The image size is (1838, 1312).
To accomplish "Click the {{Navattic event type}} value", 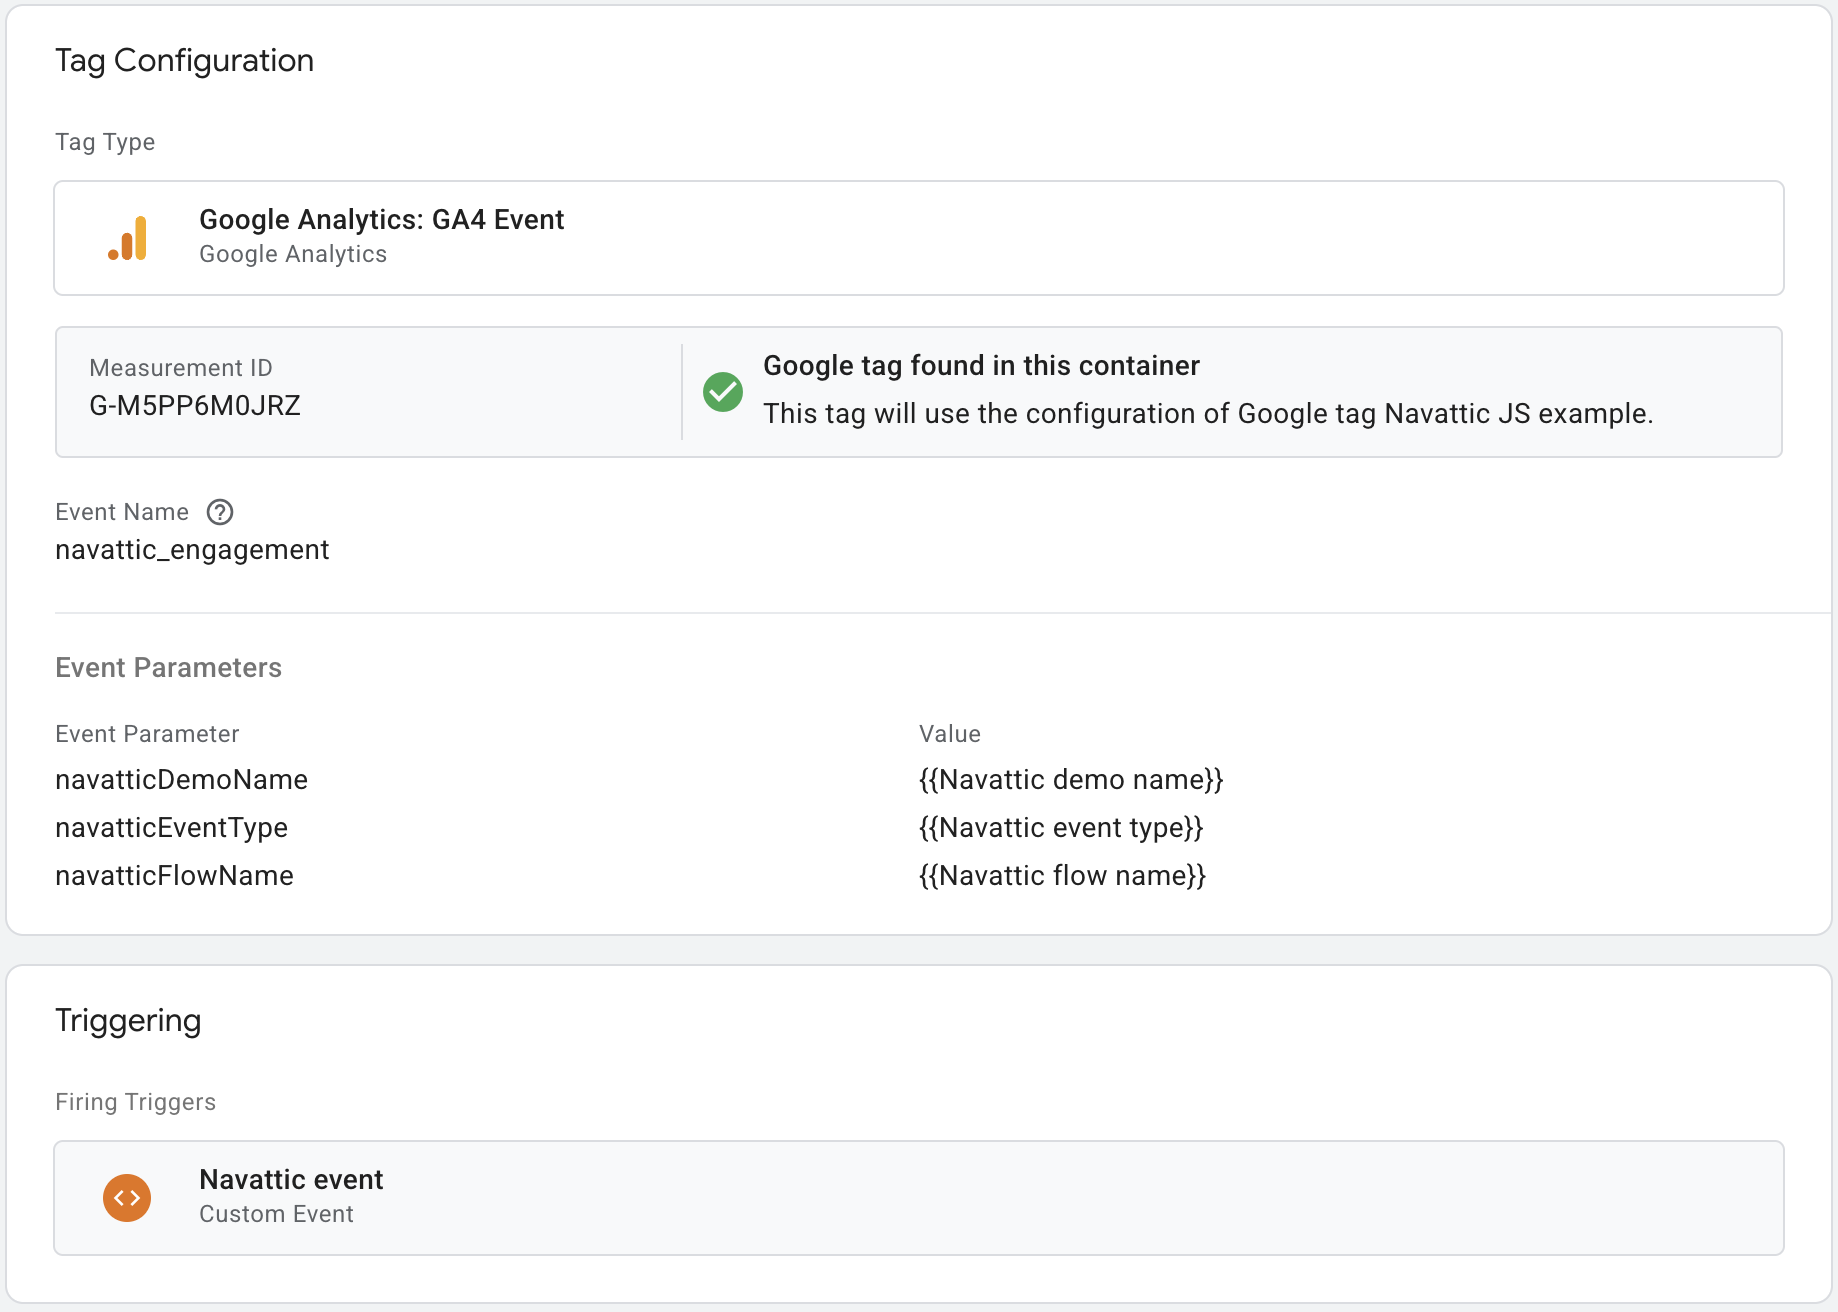I will pos(1061,828).
